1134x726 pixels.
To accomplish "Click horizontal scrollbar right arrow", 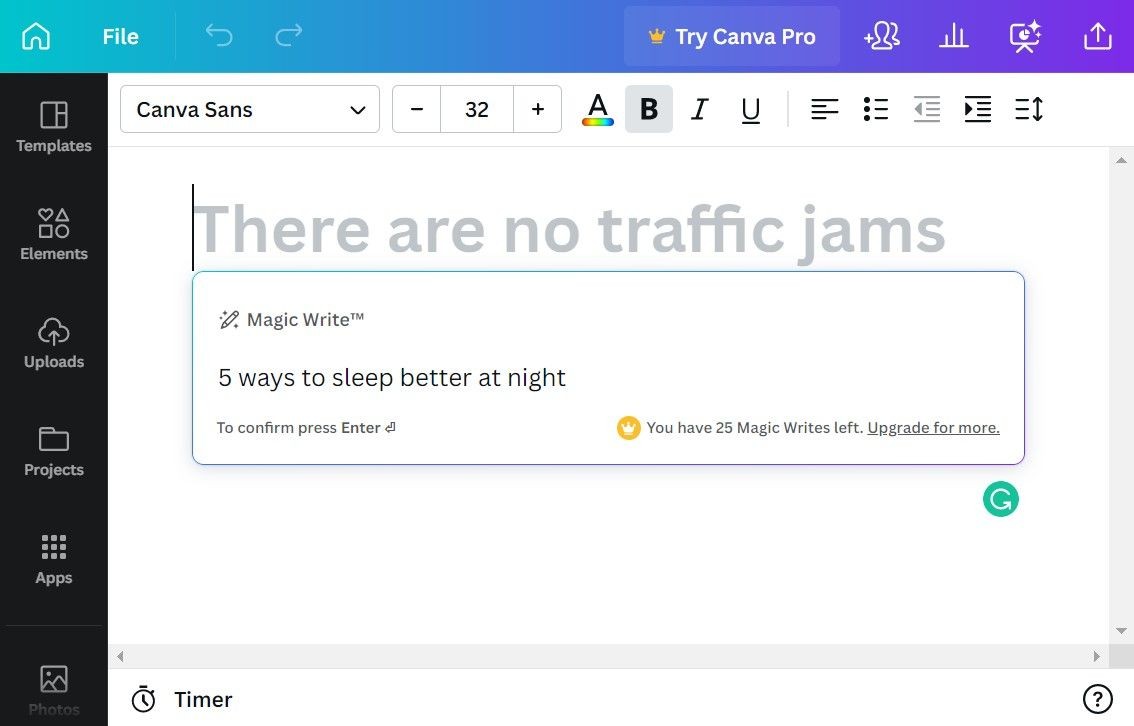I will tap(1096, 657).
